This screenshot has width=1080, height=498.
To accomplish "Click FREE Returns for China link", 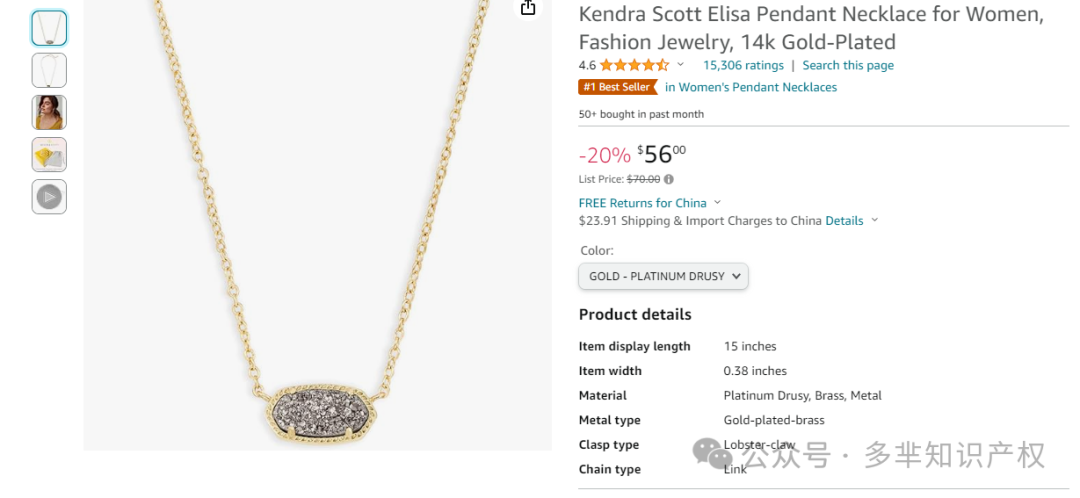I will point(642,203).
